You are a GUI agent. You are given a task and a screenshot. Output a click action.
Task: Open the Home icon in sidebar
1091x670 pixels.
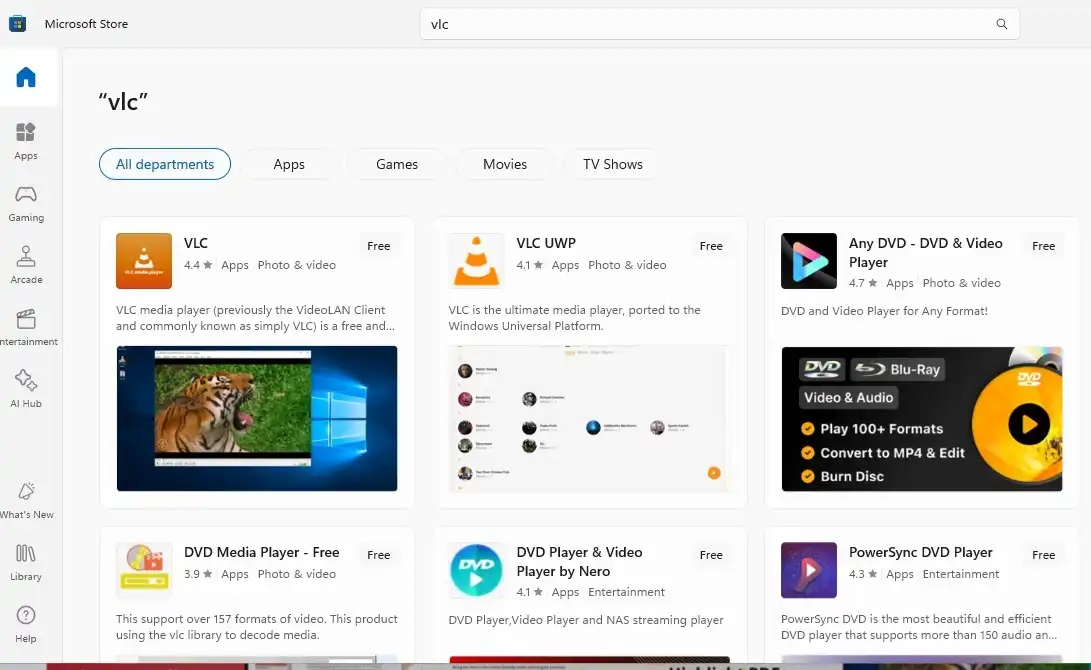[26, 77]
